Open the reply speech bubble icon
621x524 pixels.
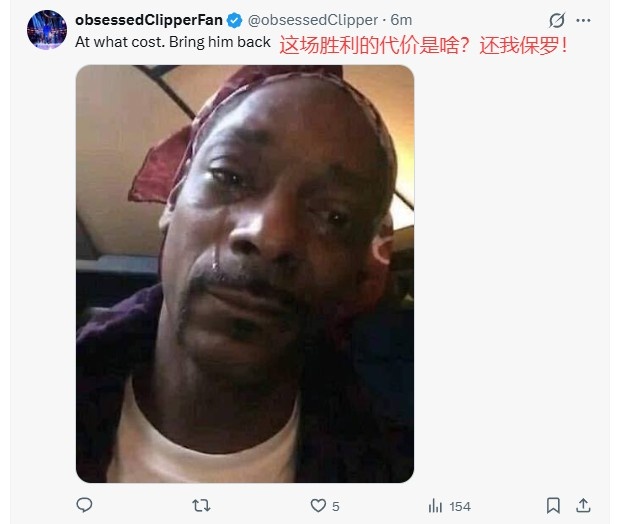84,505
